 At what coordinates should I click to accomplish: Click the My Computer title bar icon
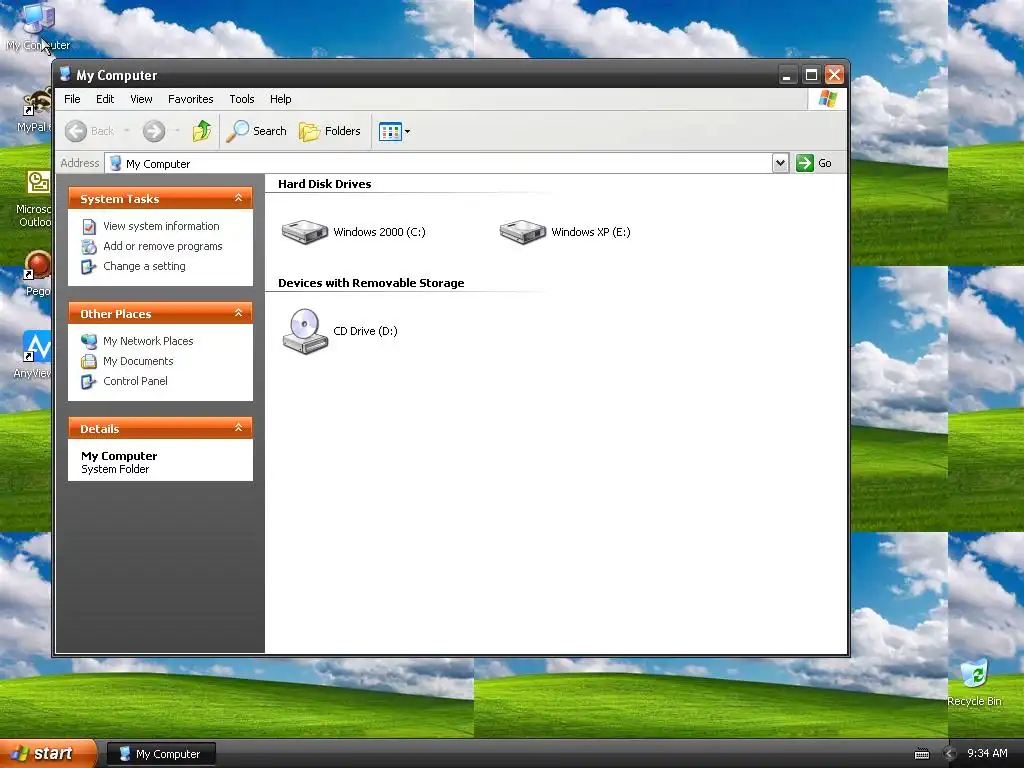(x=65, y=74)
